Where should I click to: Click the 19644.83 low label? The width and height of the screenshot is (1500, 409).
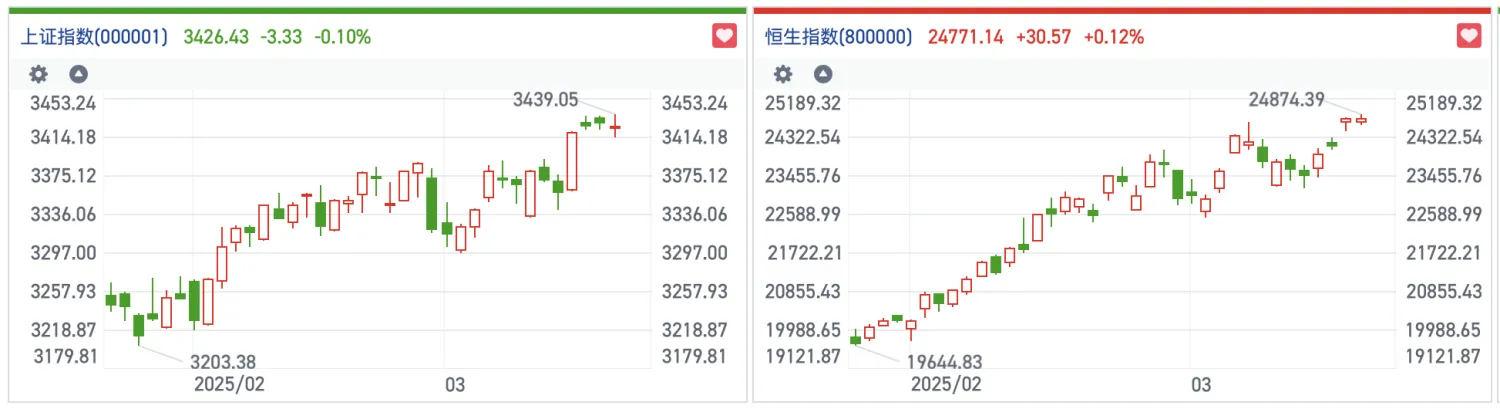(x=943, y=361)
